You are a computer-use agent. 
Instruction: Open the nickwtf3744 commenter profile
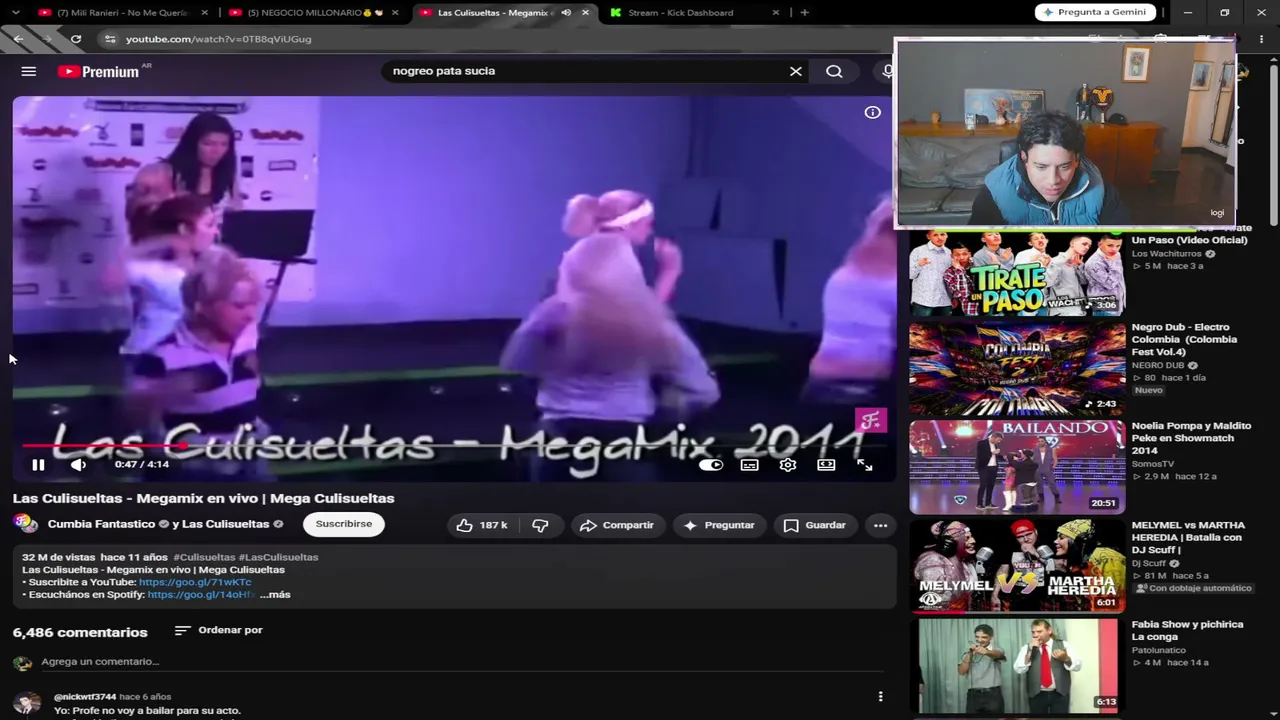85,696
